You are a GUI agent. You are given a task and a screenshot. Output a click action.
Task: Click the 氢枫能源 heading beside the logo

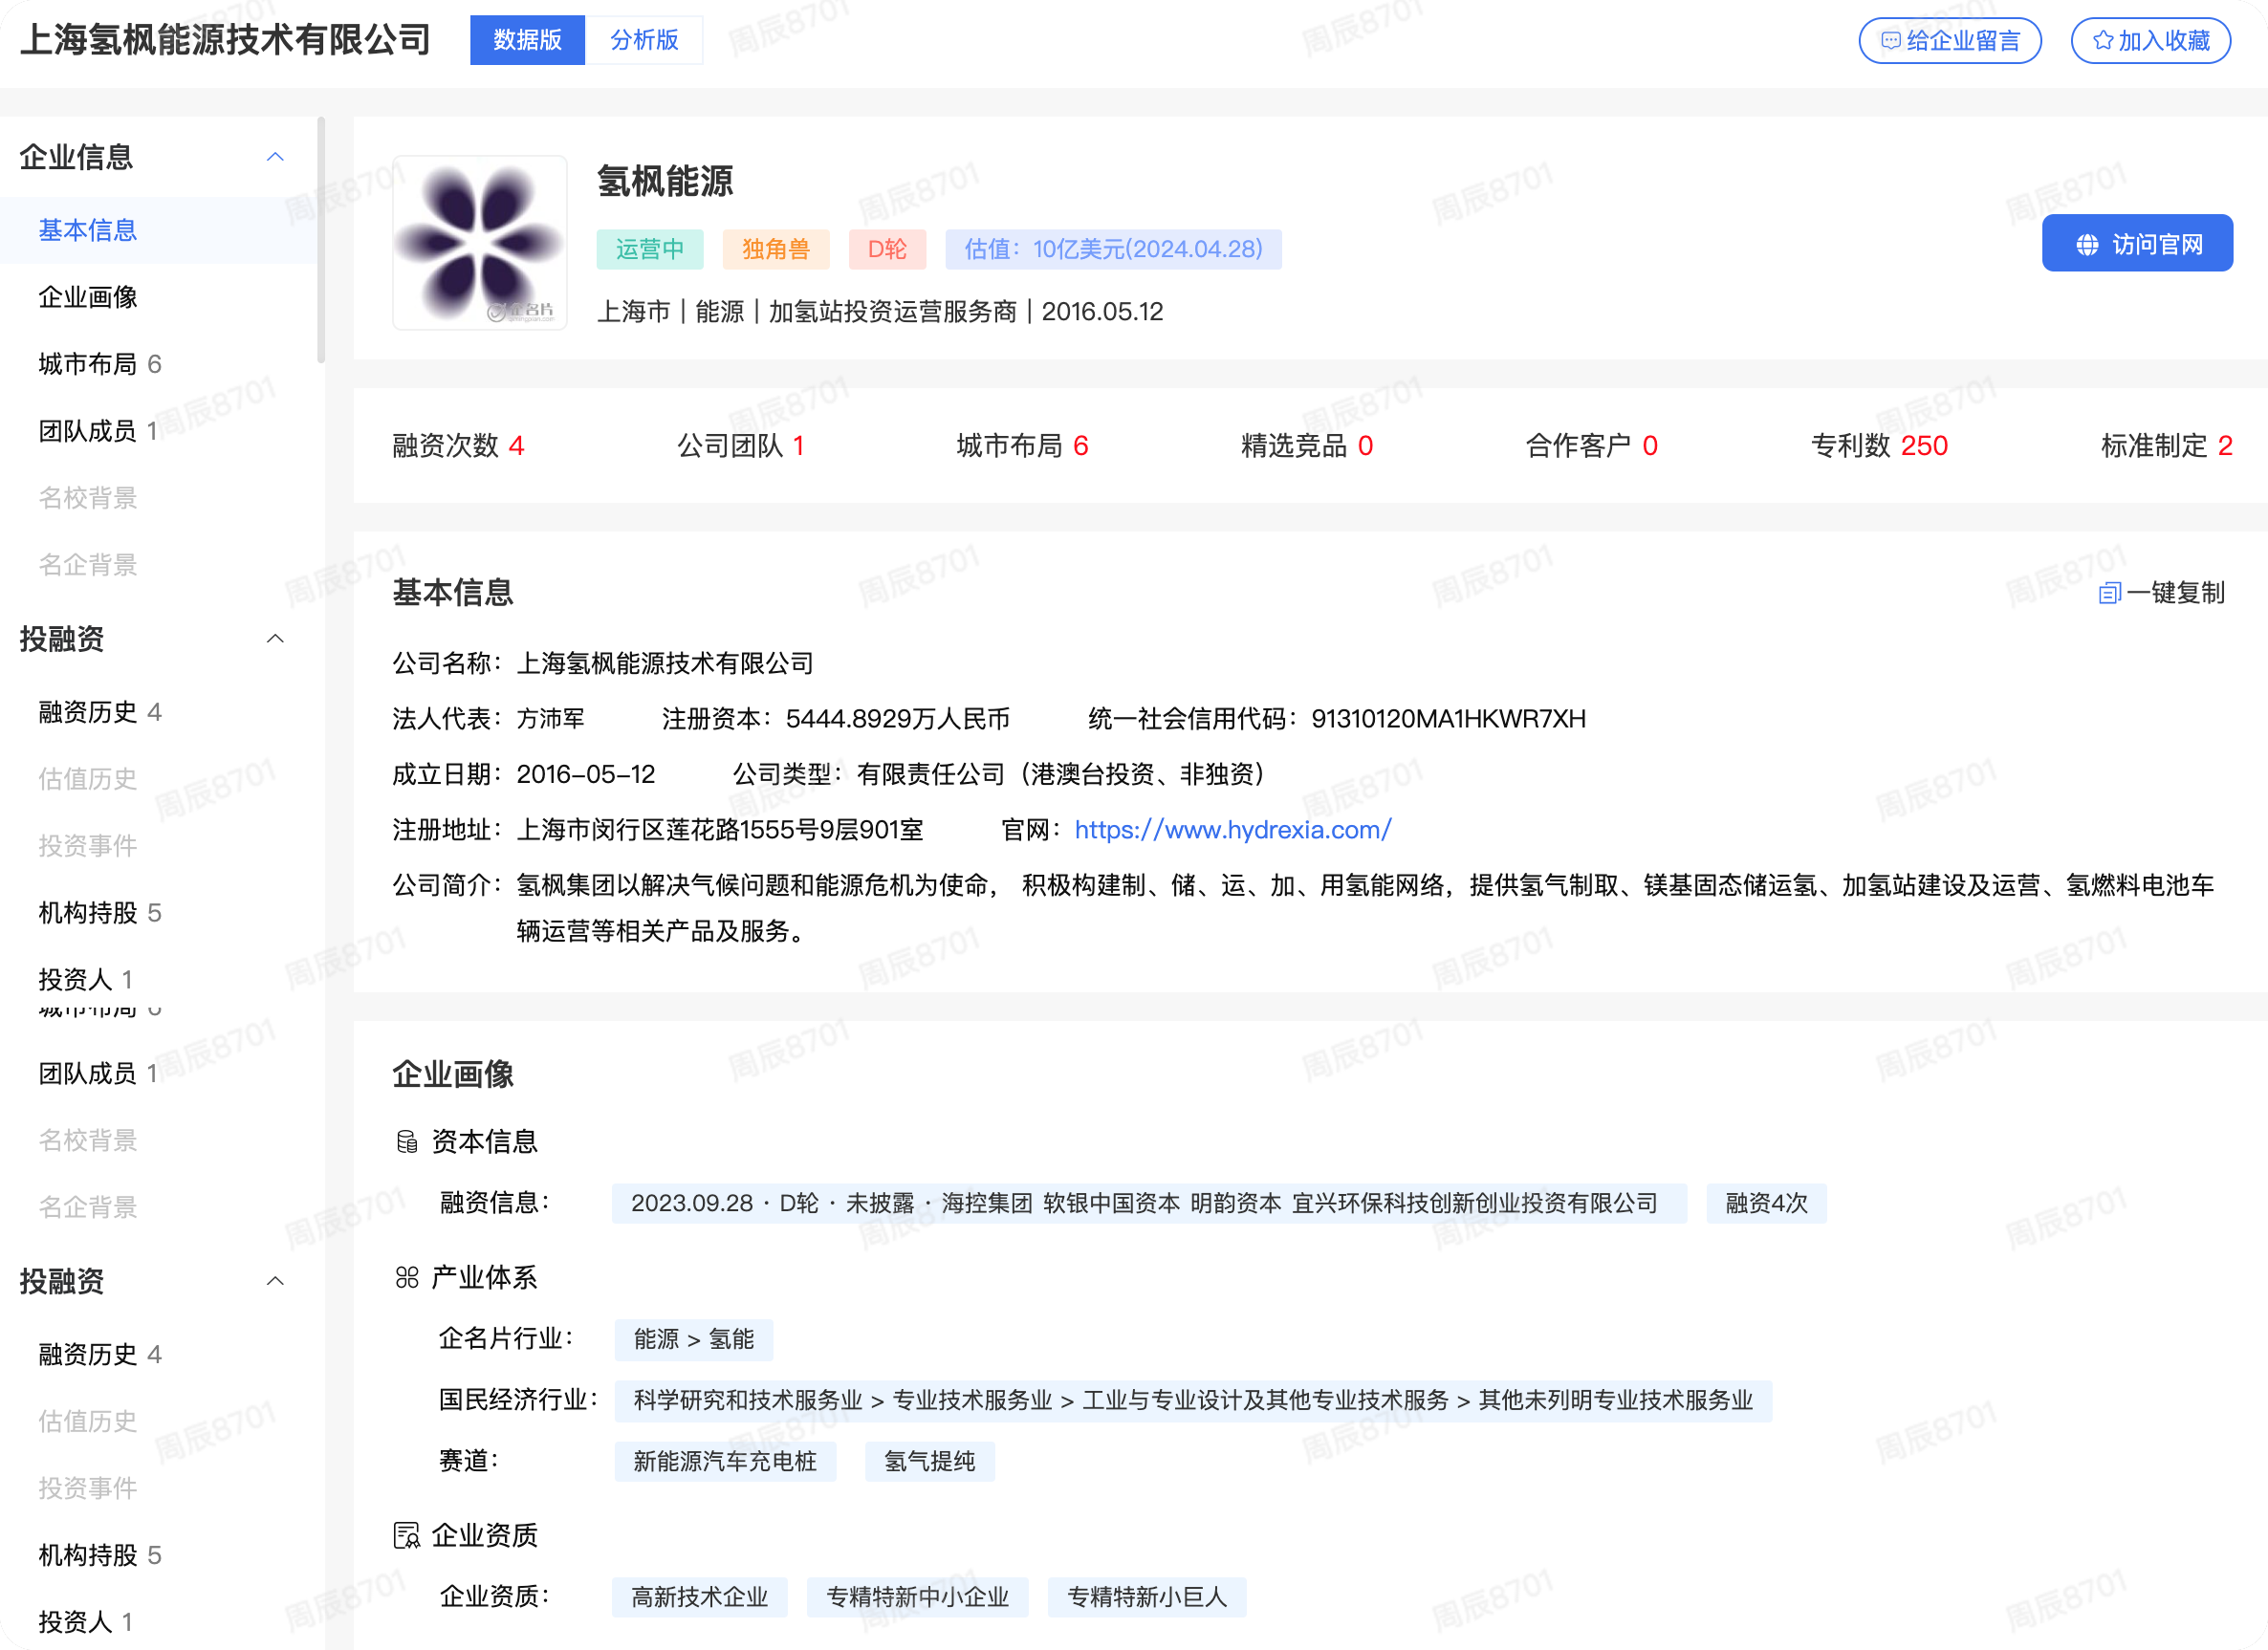tap(665, 182)
